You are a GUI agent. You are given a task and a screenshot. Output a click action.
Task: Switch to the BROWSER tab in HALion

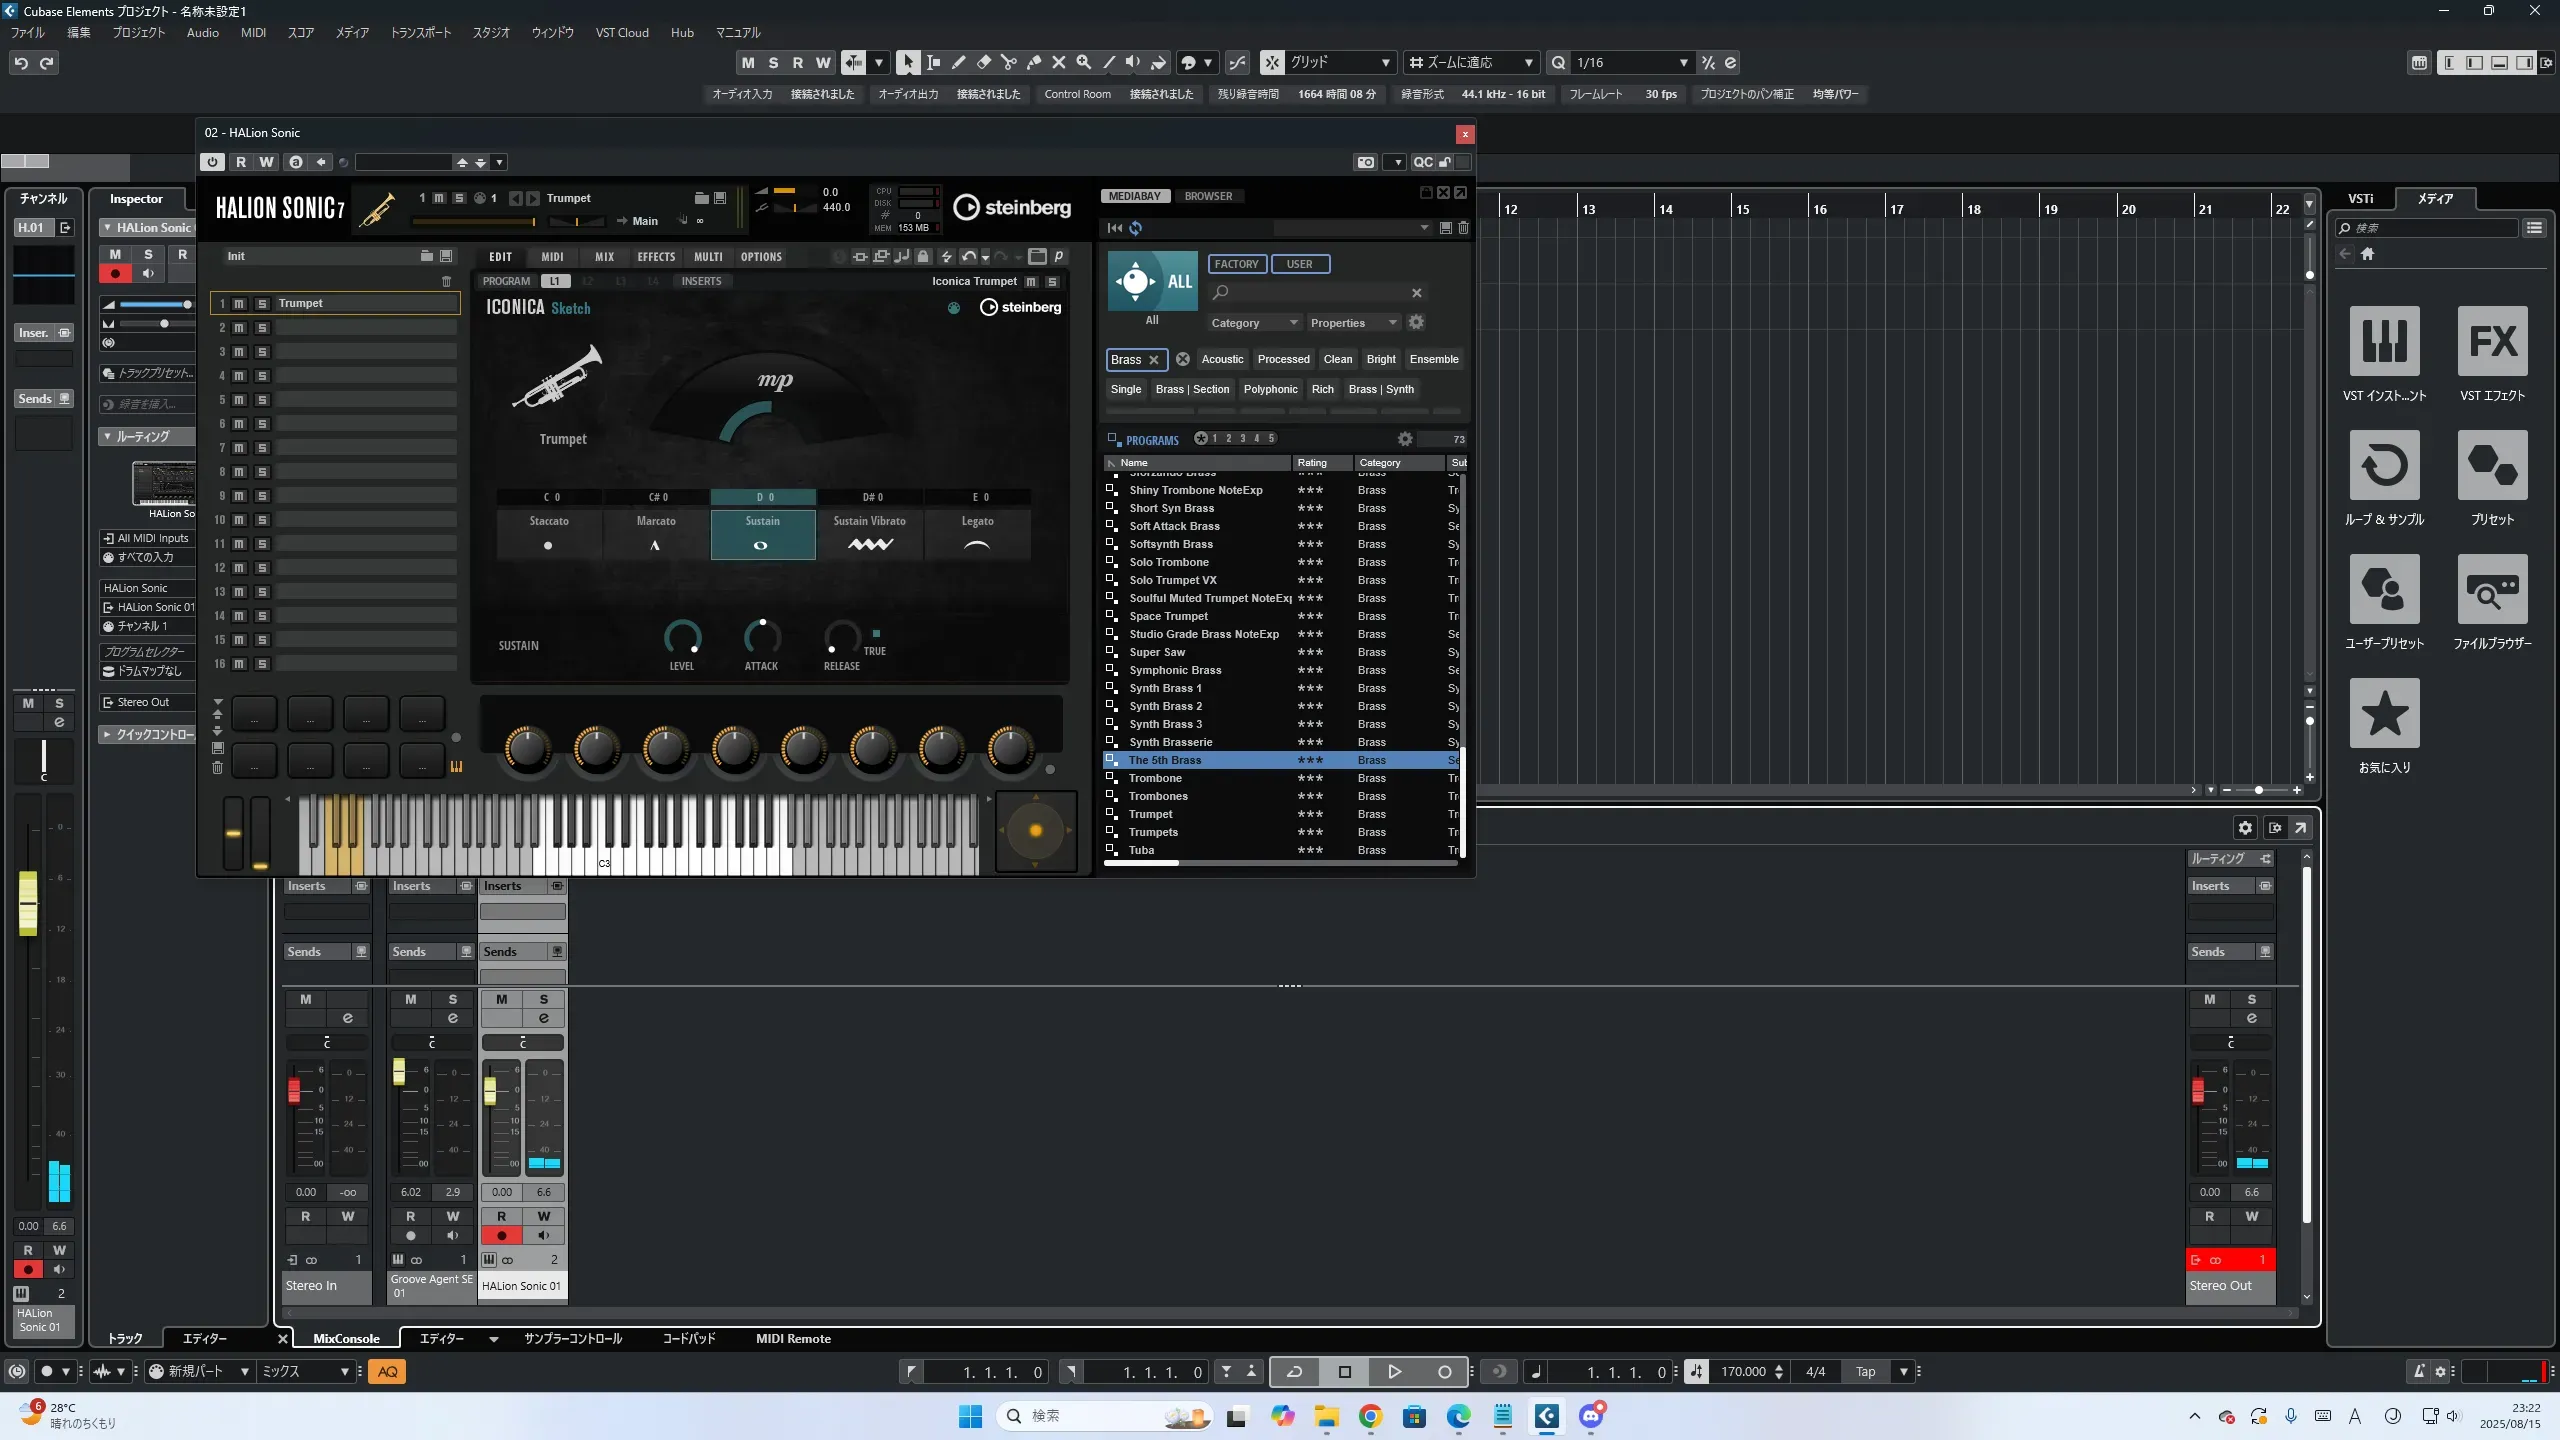click(1208, 196)
